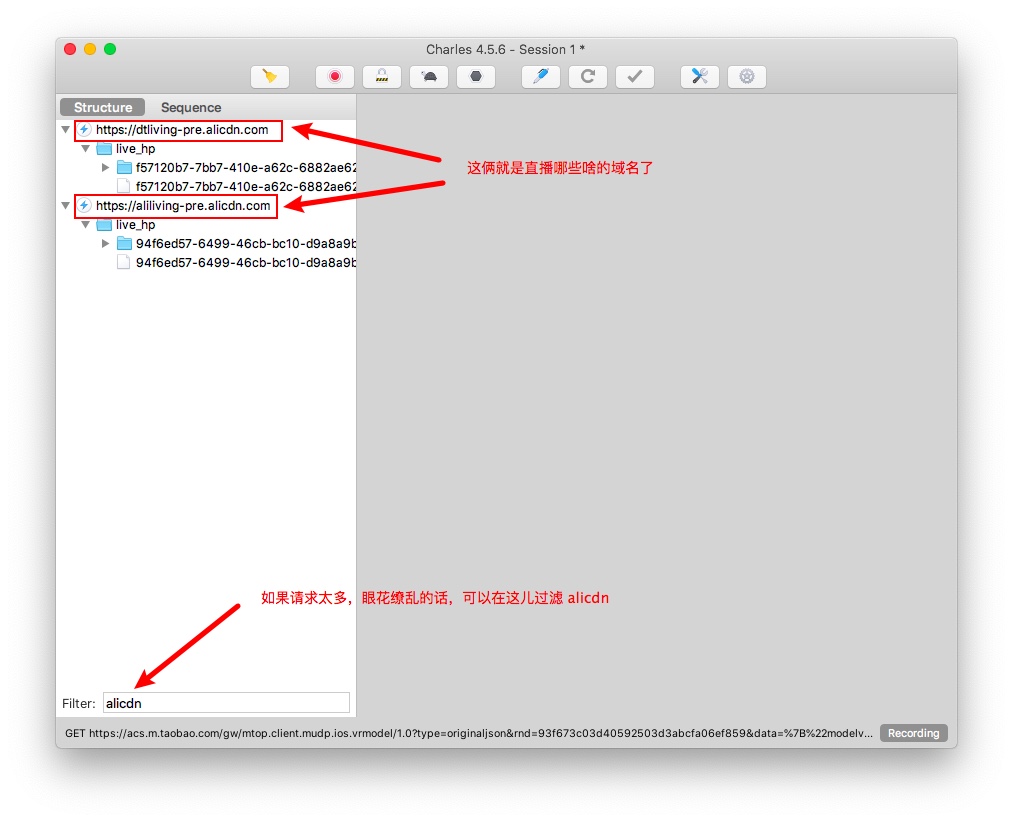Viewport: 1013px width, 822px height.
Task: Click the Repeat request icon
Action: coord(588,76)
